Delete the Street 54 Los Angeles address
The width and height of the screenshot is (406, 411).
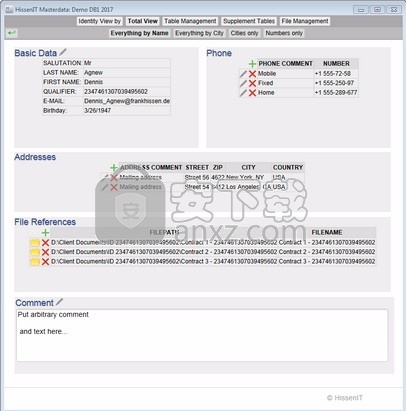[x=114, y=187]
